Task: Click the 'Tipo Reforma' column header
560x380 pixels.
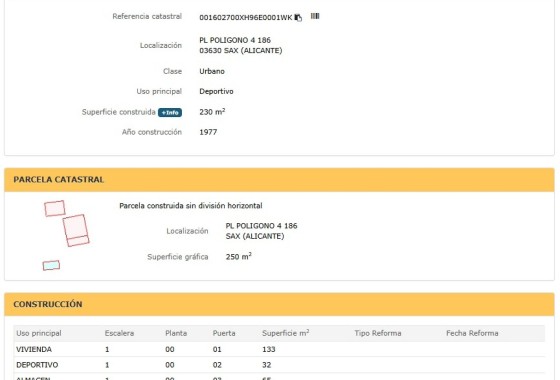Action: tap(378, 333)
